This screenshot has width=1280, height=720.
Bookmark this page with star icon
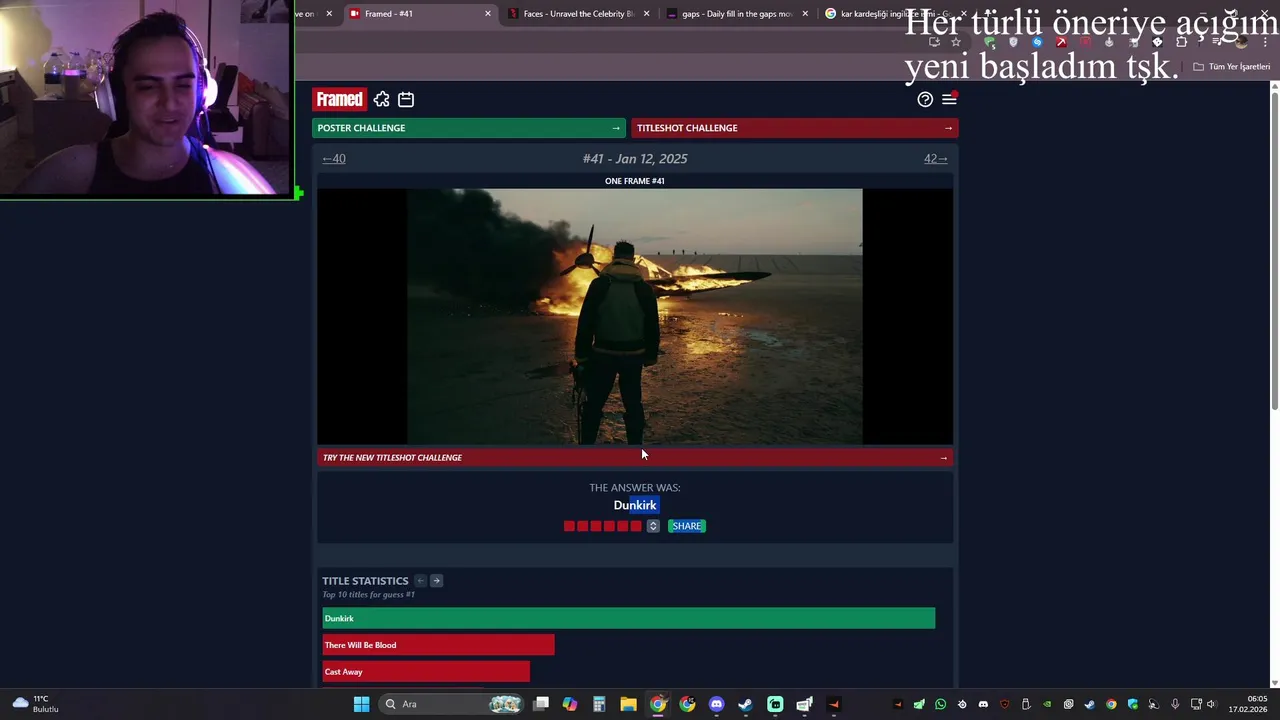pos(956,42)
